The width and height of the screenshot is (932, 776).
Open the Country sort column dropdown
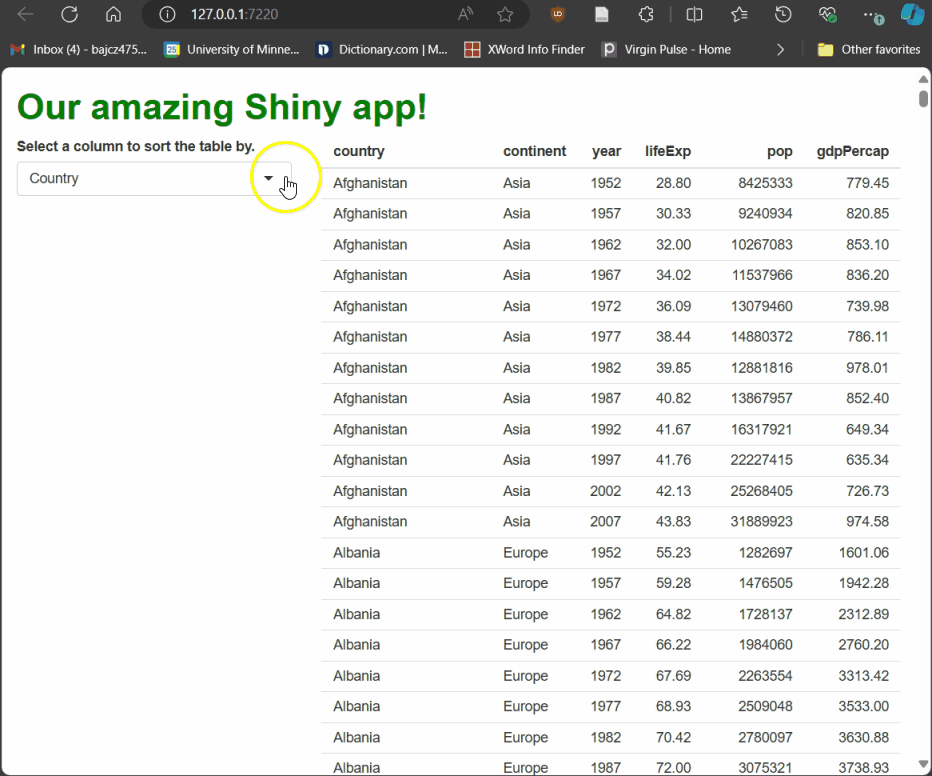point(267,178)
